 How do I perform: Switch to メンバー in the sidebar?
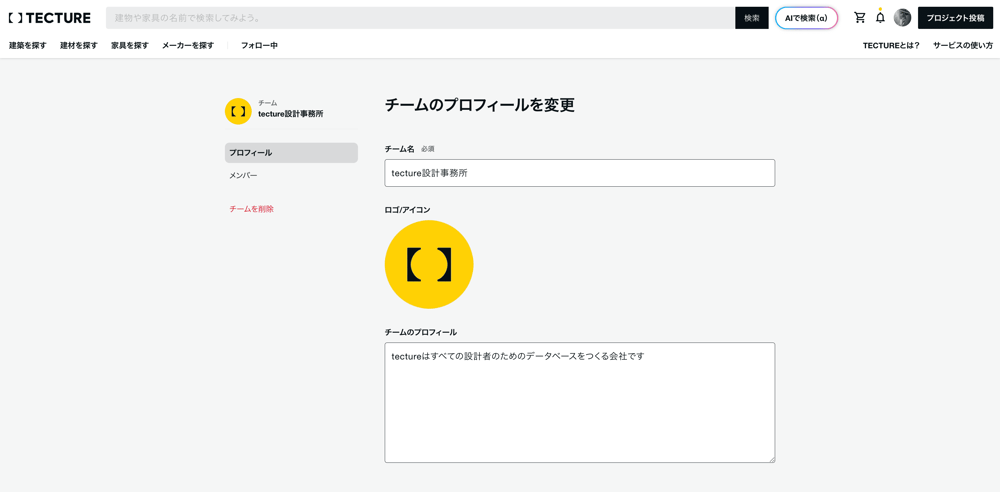pos(243,176)
